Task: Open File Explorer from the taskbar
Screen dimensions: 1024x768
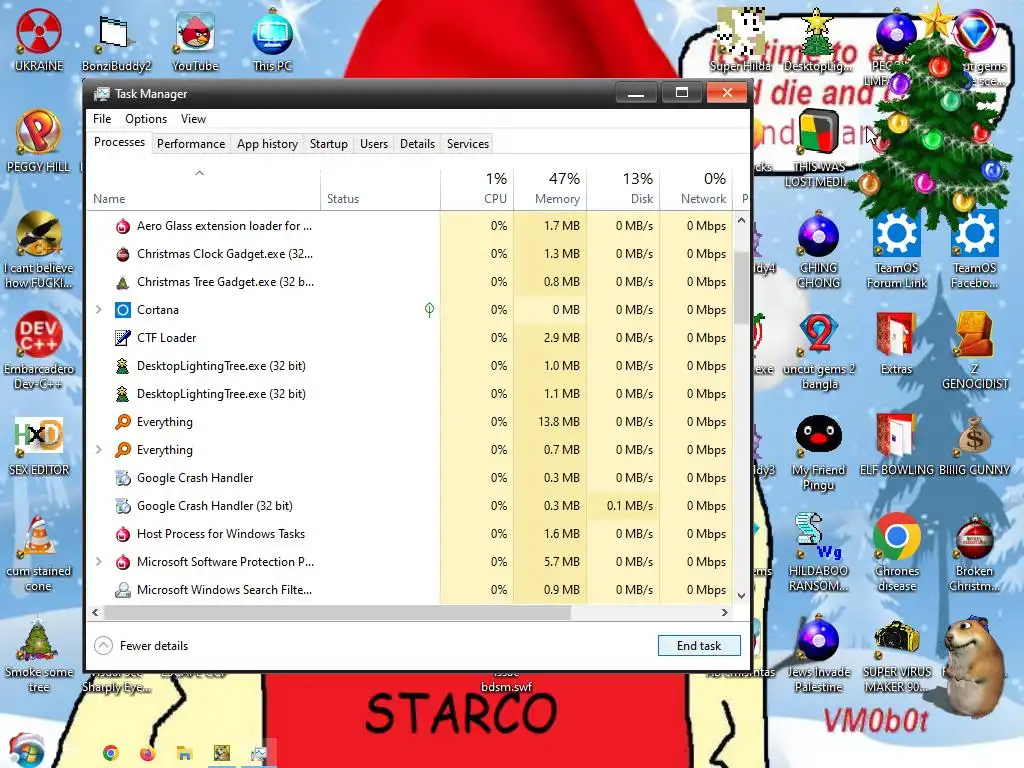Action: (x=185, y=753)
